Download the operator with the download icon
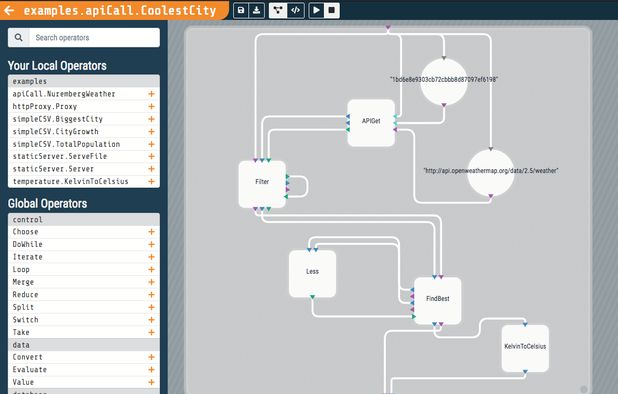Screen dimensions: 618x394 pos(256,10)
